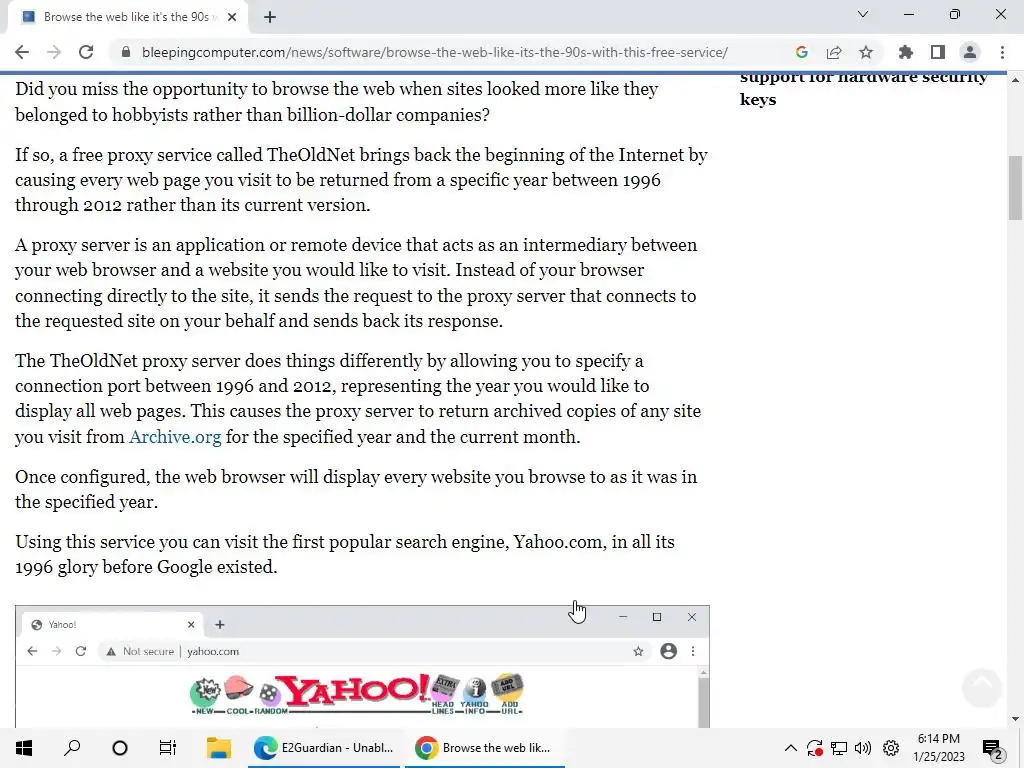1024x768 pixels.
Task: Open the tab search chevron
Action: (x=863, y=14)
